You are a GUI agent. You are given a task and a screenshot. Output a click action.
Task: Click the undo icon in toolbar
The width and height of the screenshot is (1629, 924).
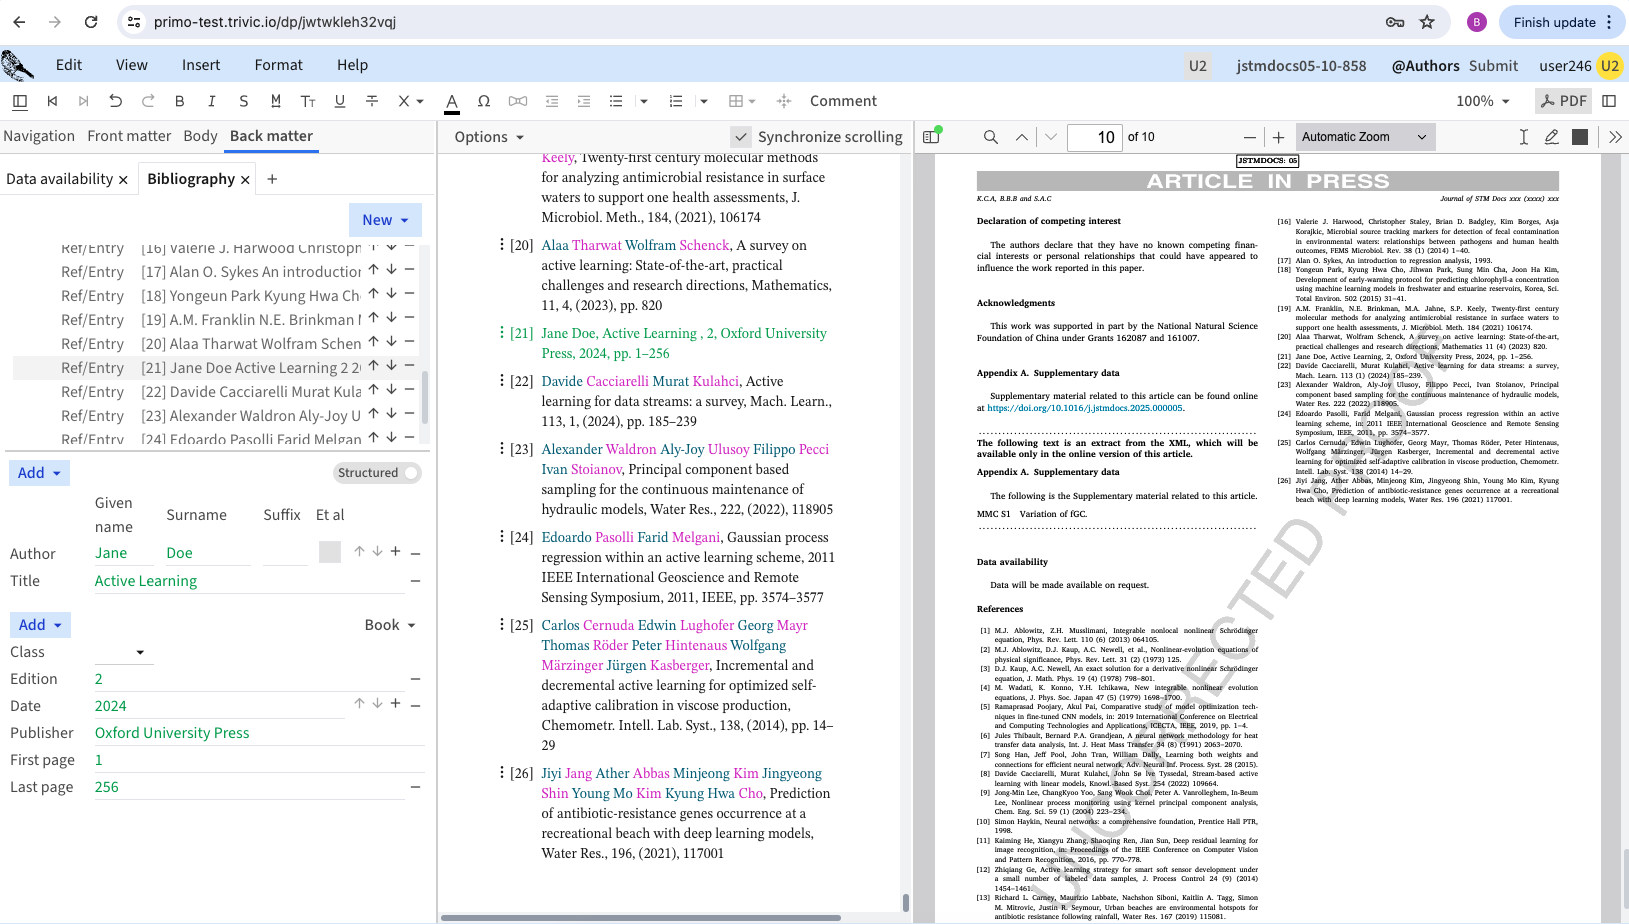(x=116, y=101)
